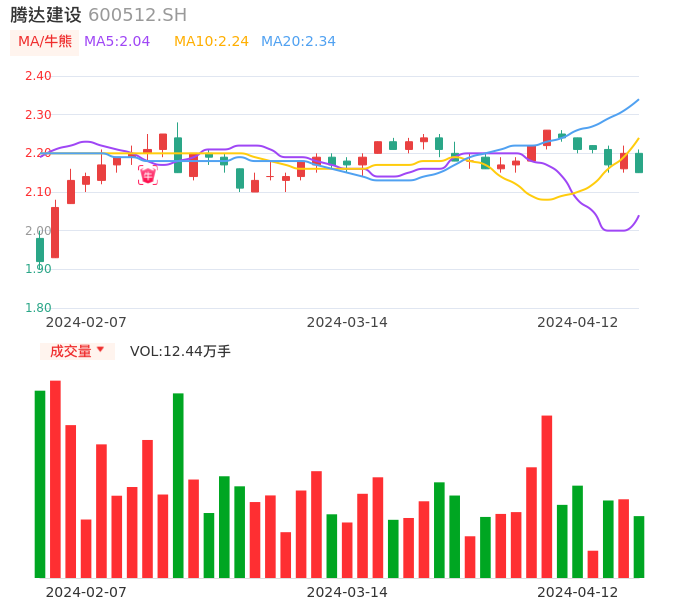
Task: Click the 2.40 price axis label
Action: tap(38, 76)
